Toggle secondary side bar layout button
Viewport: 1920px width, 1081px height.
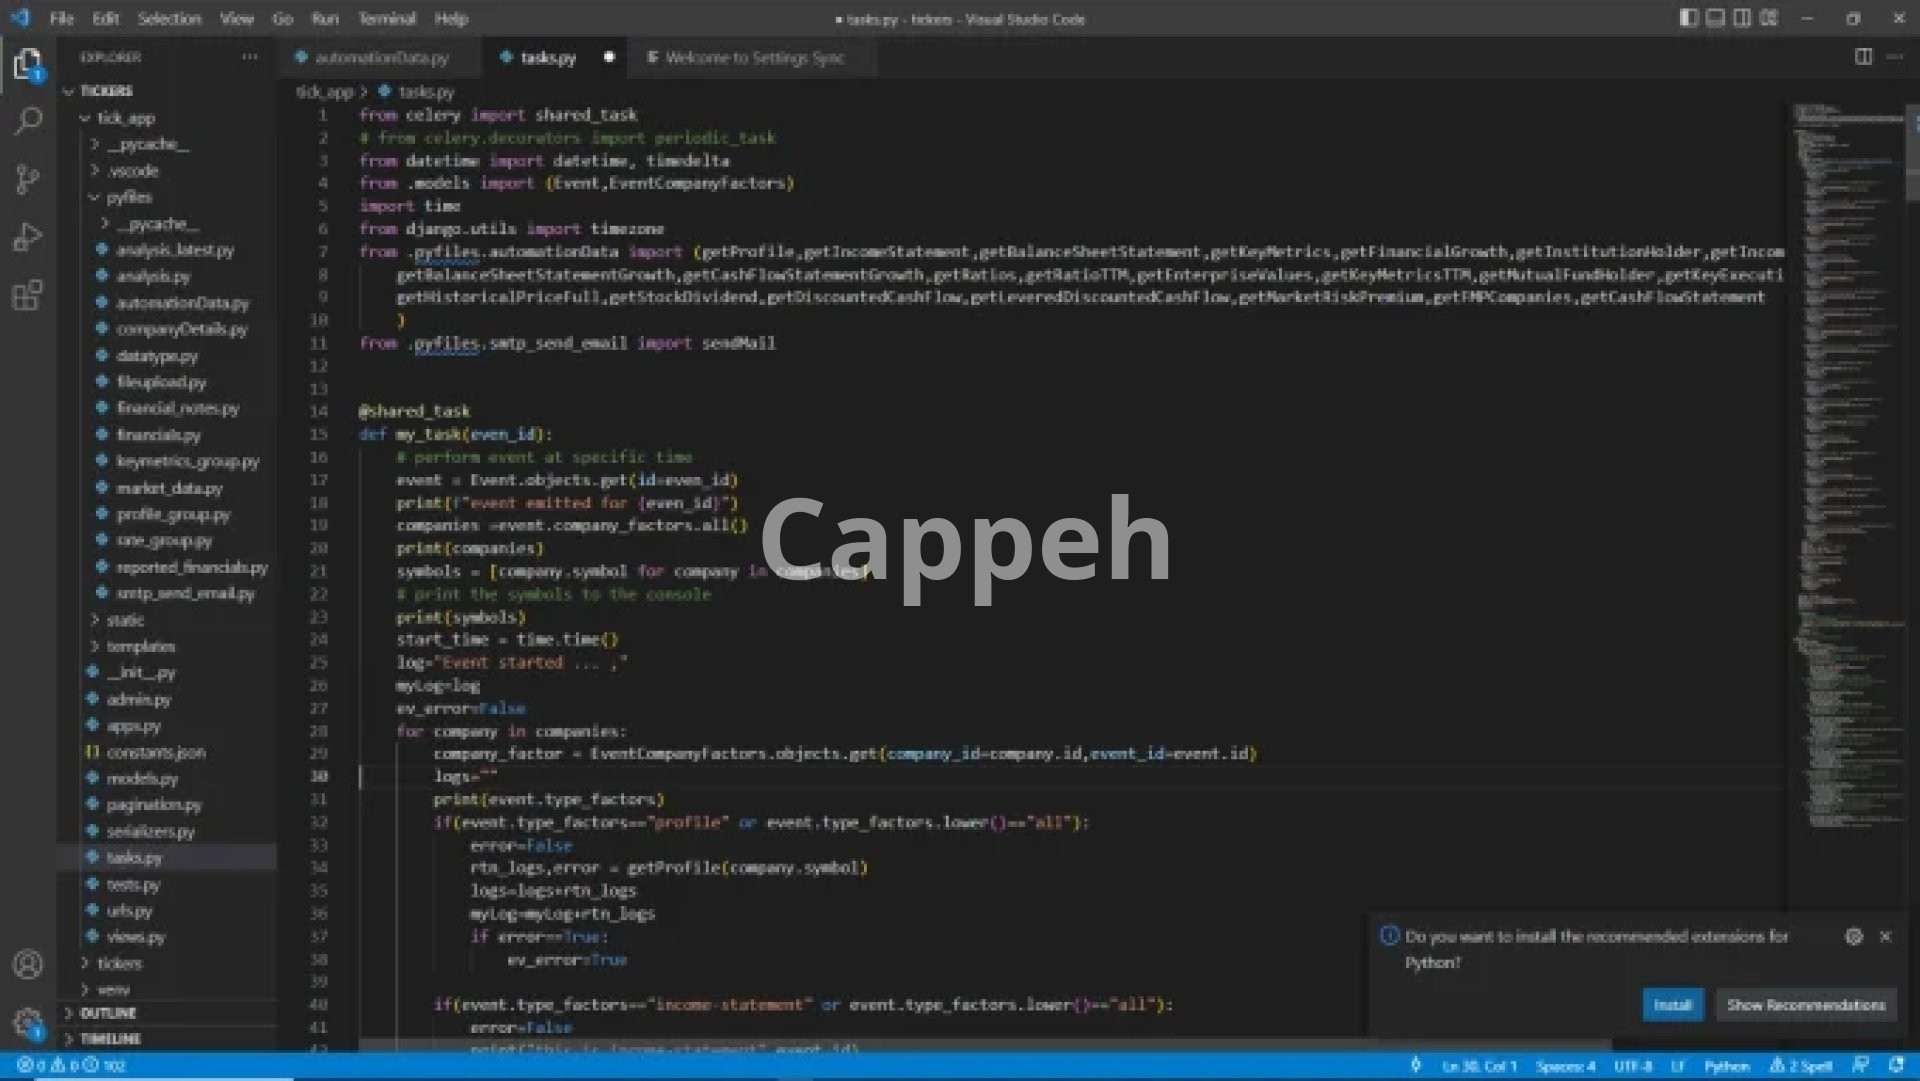click(x=1742, y=18)
